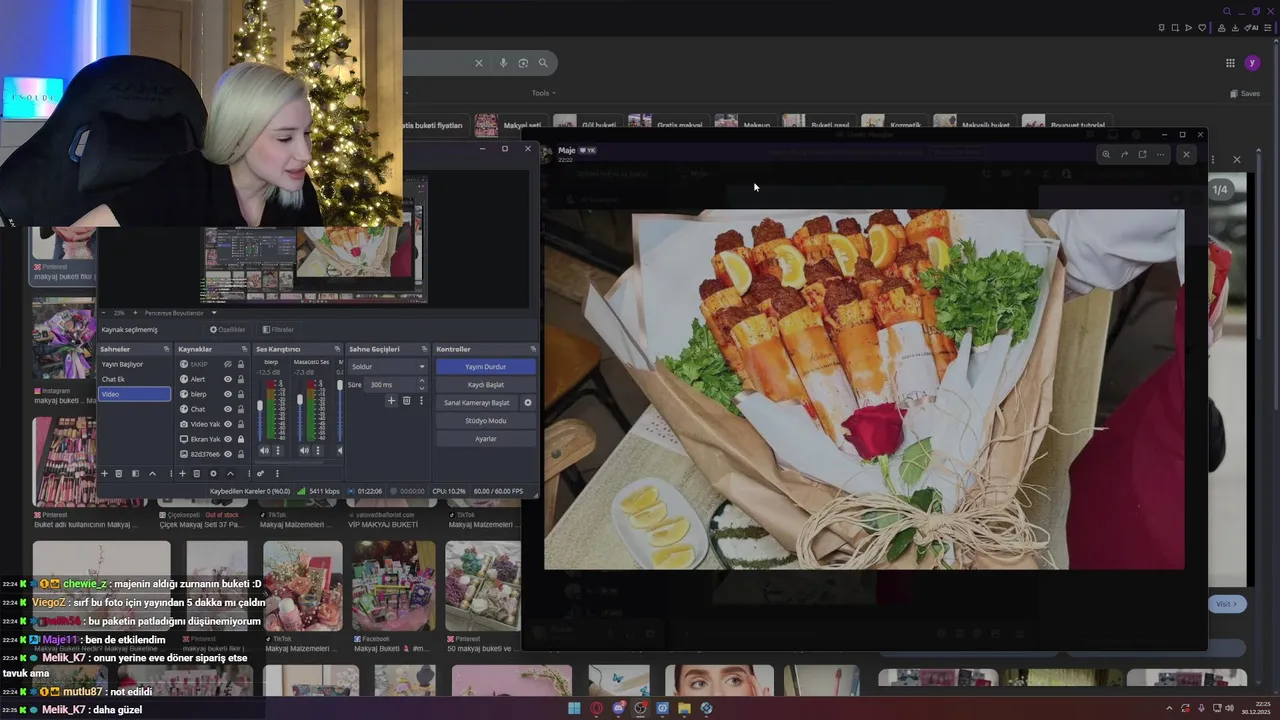Image resolution: width=1280 pixels, height=720 pixels.
Task: Open Google apps grid
Action: (1230, 63)
